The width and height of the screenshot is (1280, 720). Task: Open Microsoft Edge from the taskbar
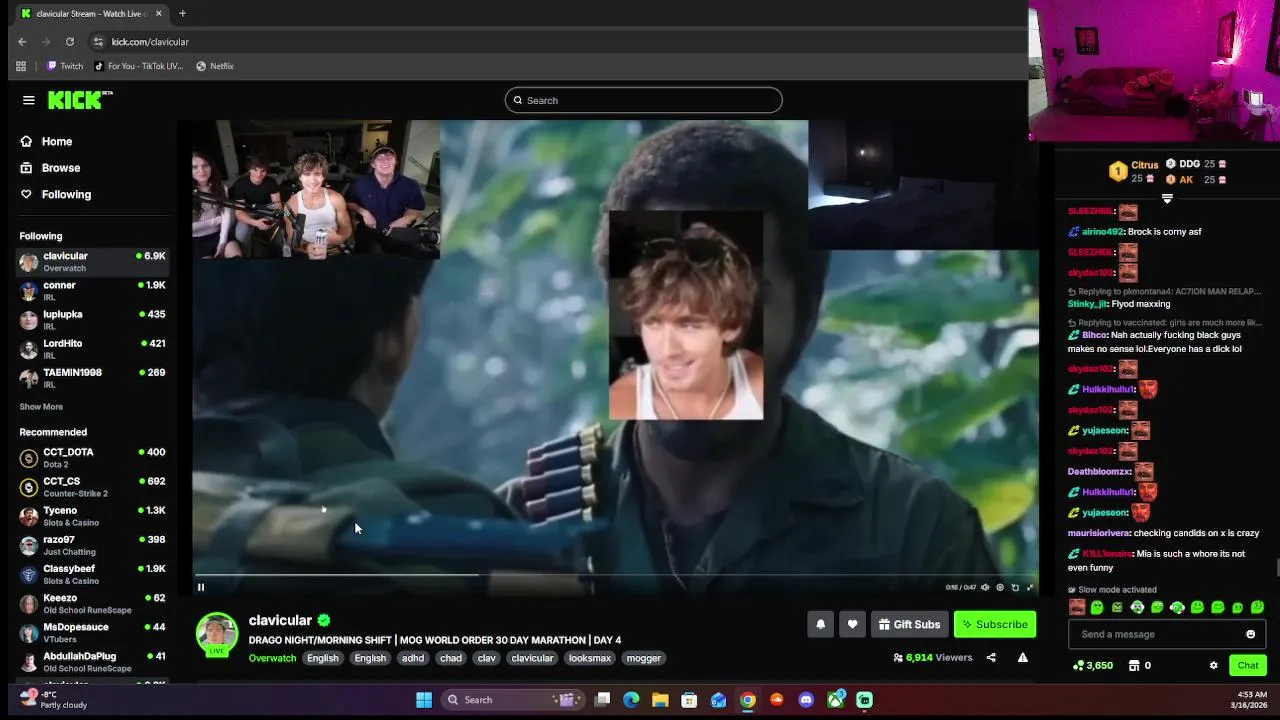coord(631,700)
